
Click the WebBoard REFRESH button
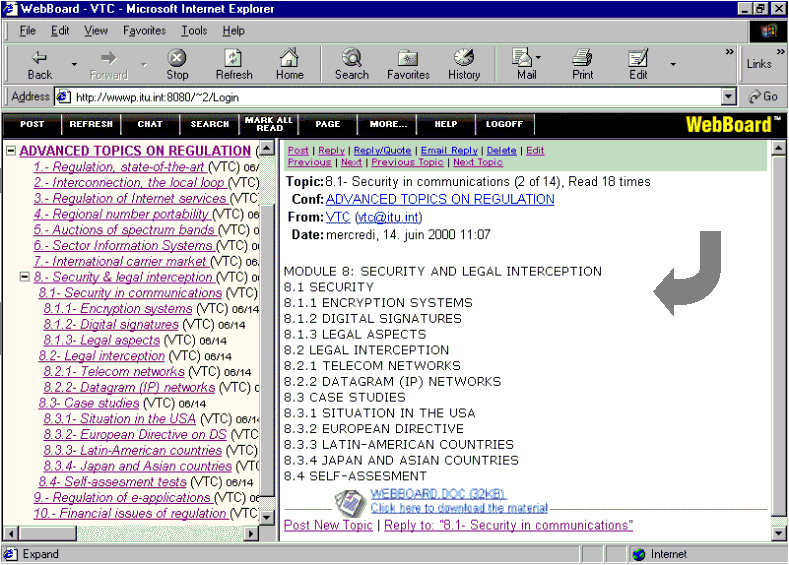coord(91,124)
